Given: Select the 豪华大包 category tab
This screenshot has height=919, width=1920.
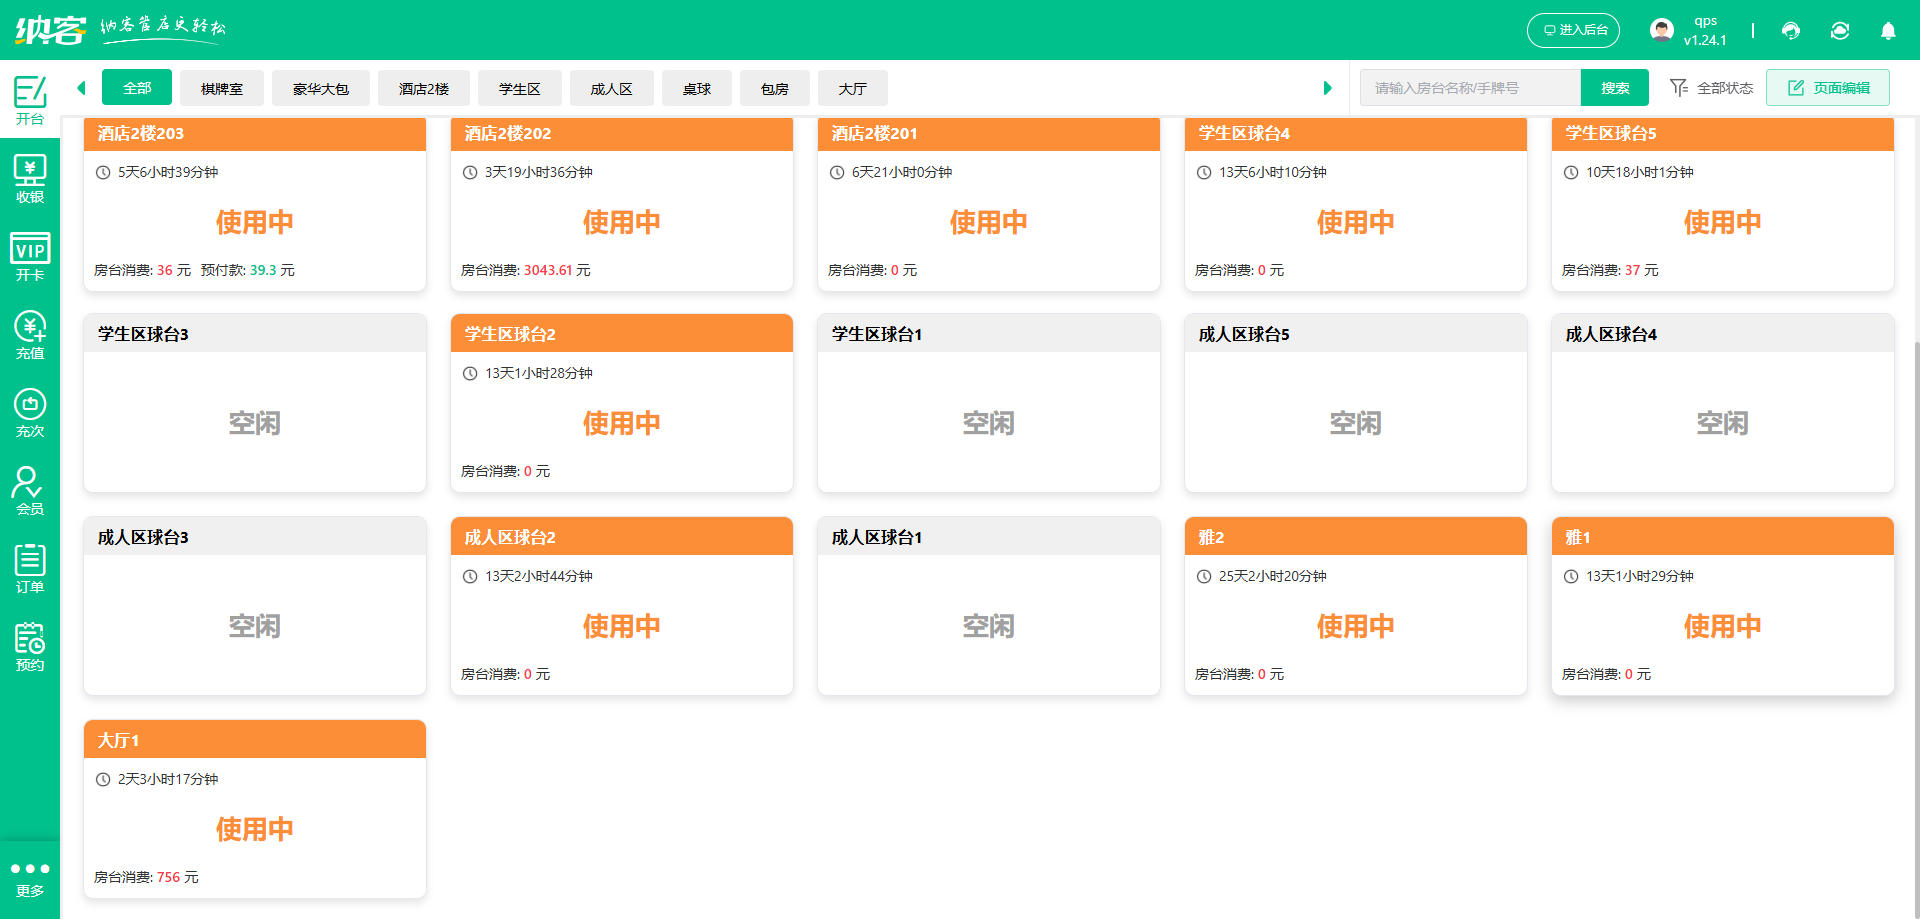Looking at the screenshot, I should [321, 88].
